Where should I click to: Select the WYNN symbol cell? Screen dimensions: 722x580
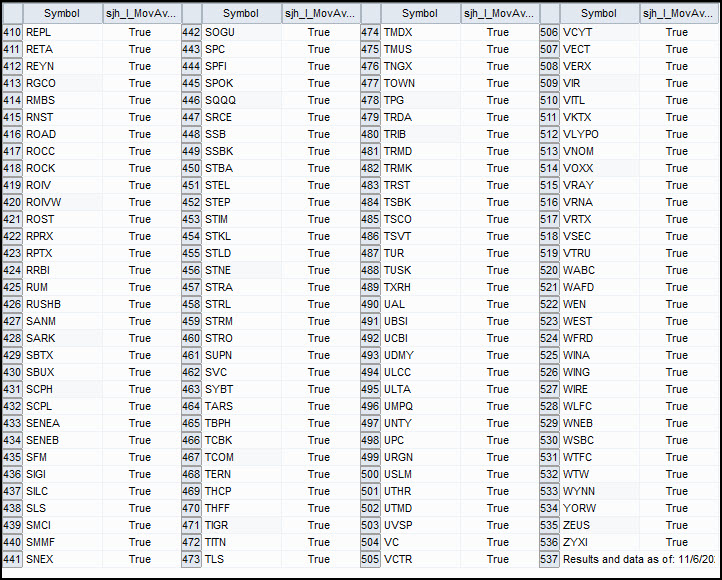click(600, 492)
